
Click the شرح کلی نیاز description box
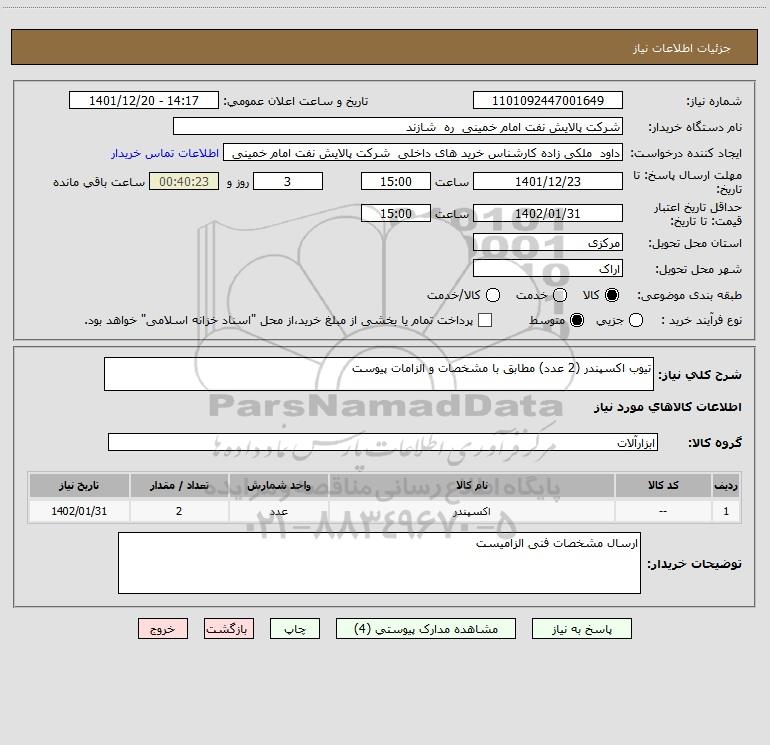click(x=379, y=375)
